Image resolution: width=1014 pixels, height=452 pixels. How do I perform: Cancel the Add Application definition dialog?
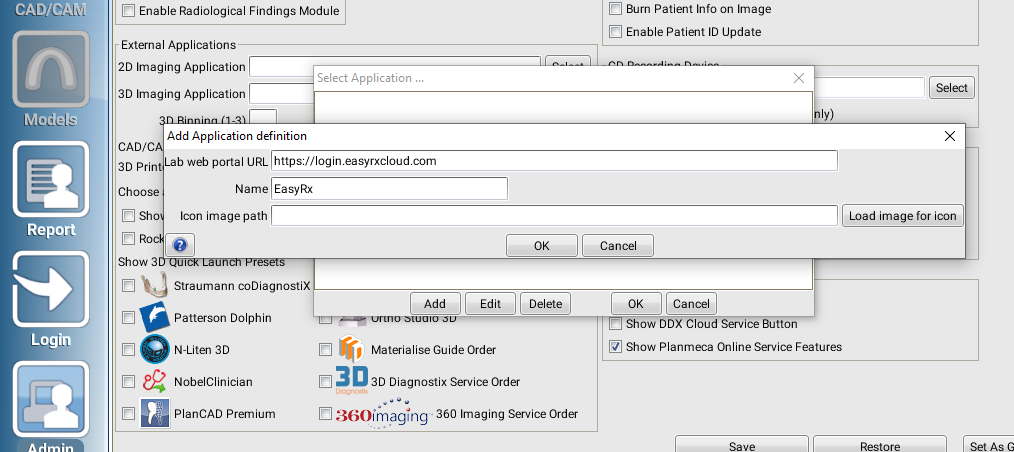point(618,246)
